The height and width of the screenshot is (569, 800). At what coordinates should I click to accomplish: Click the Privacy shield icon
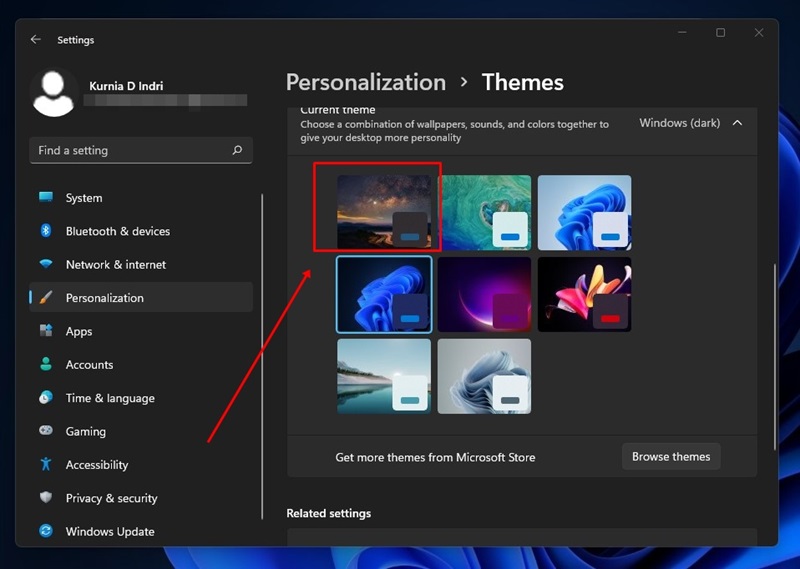click(46, 498)
